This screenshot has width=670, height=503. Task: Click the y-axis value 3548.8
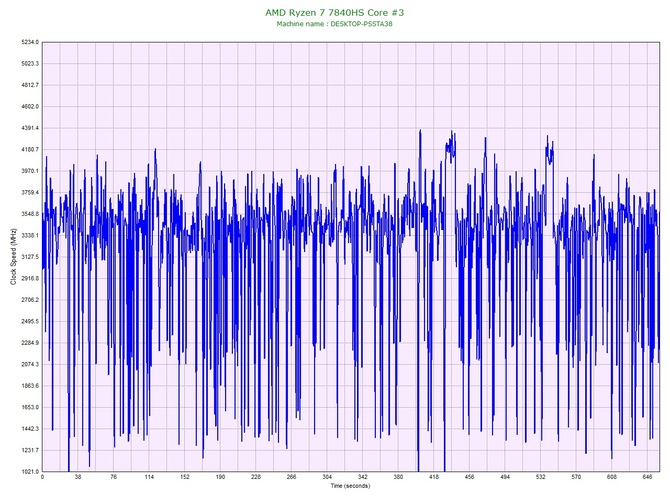(30, 214)
